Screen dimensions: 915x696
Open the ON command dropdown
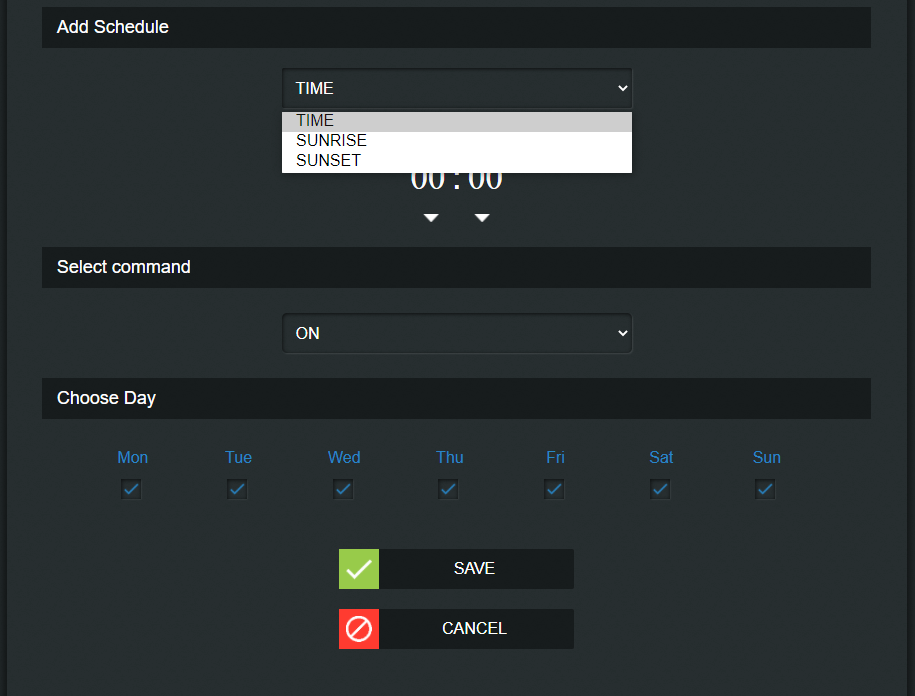click(x=457, y=333)
